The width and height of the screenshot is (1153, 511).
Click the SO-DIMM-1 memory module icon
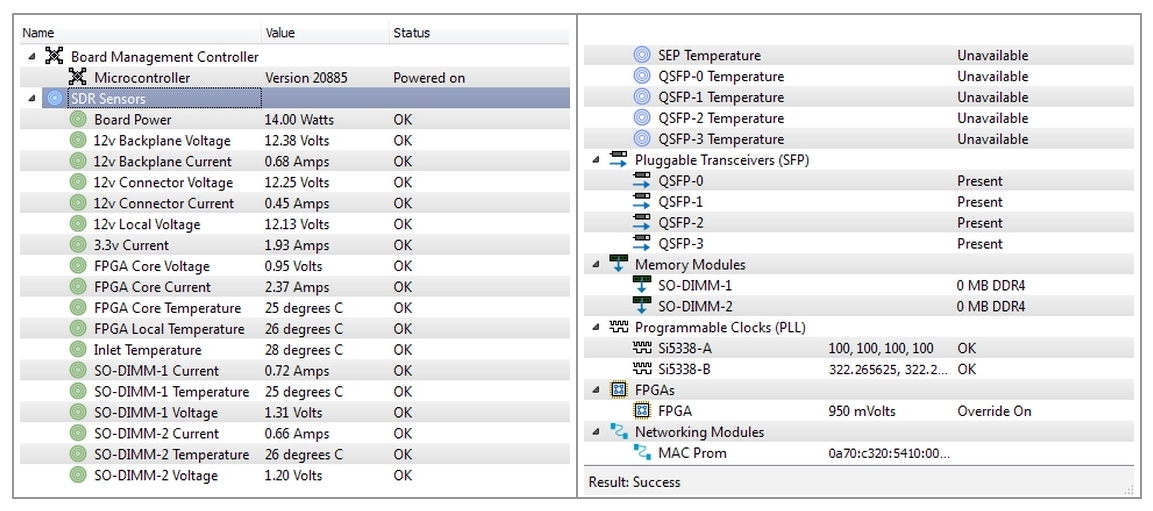click(x=642, y=285)
